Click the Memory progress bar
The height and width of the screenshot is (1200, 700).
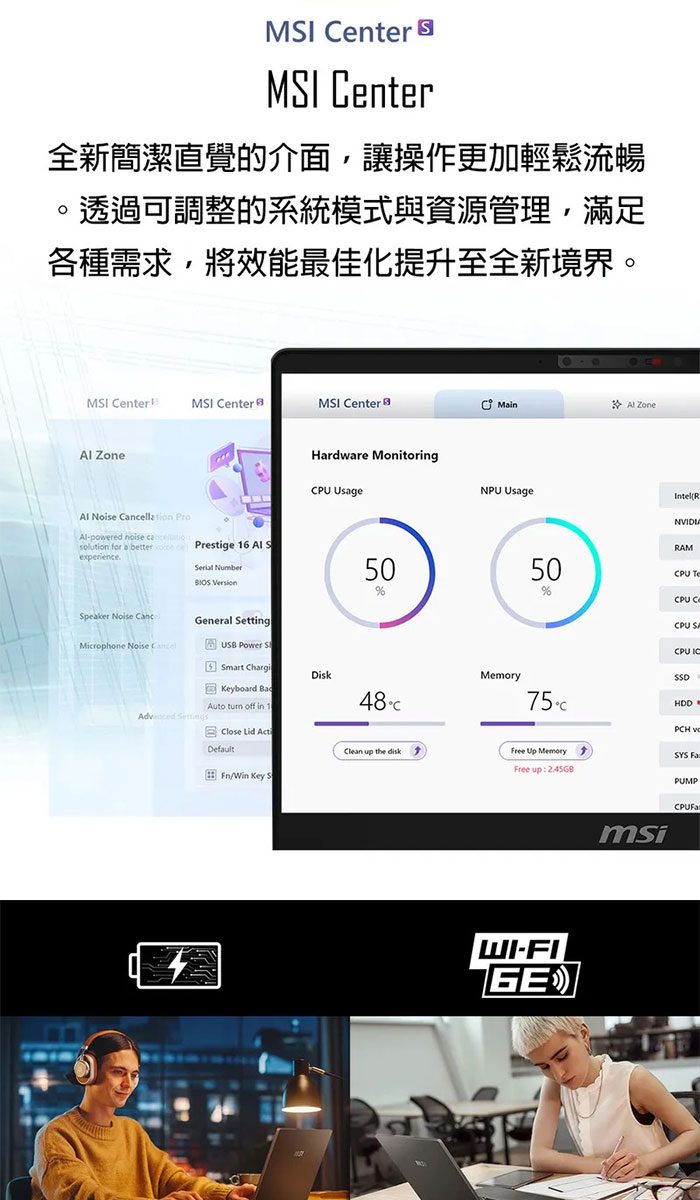tap(545, 723)
